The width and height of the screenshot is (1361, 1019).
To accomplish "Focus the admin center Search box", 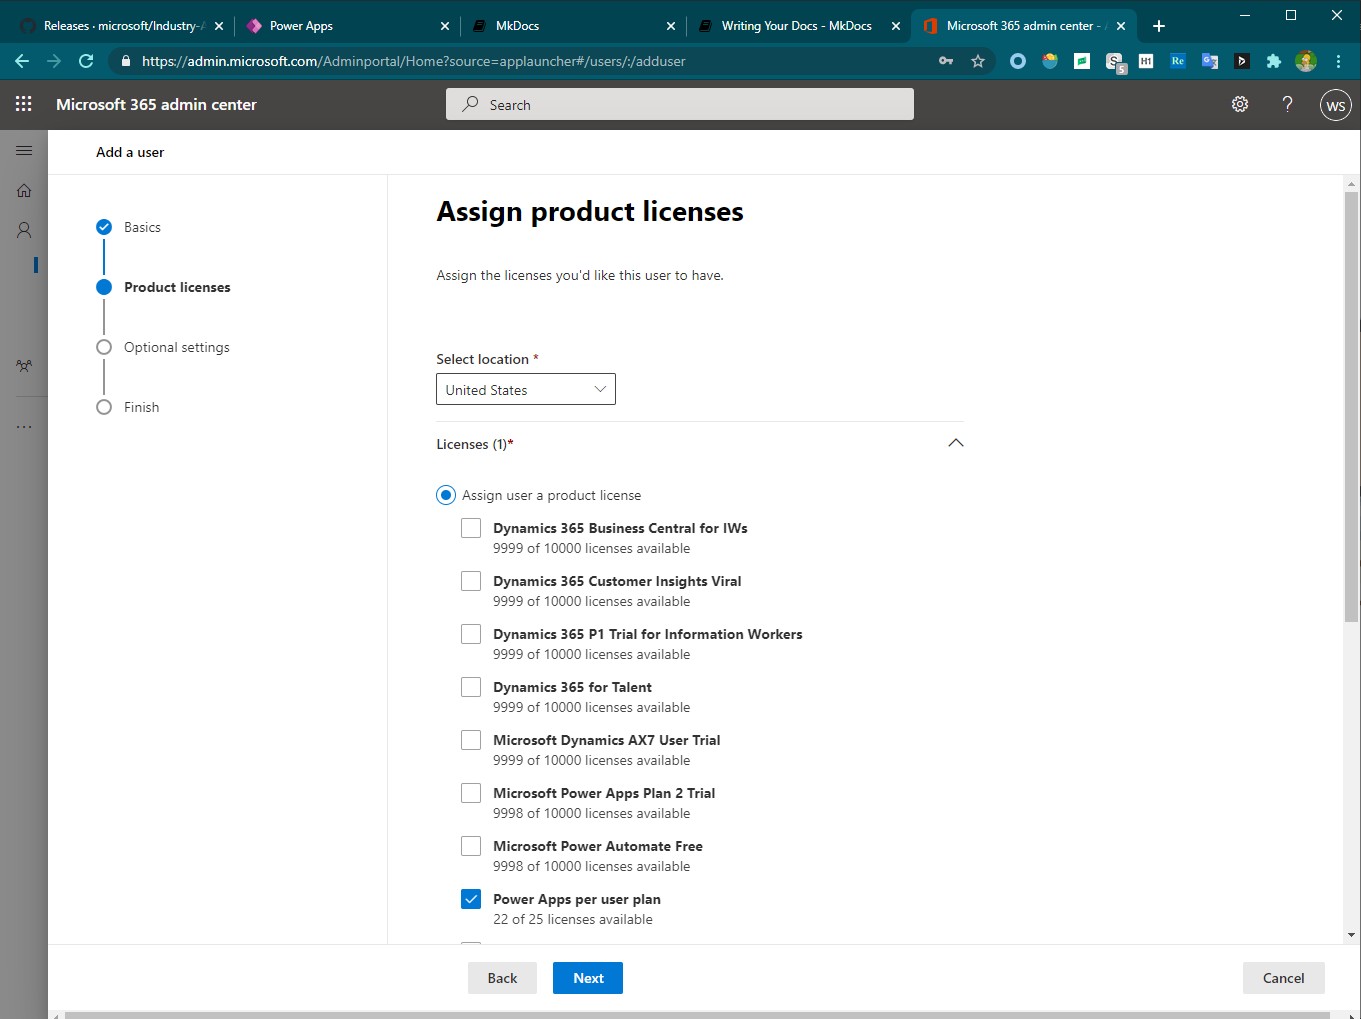I will [x=680, y=104].
